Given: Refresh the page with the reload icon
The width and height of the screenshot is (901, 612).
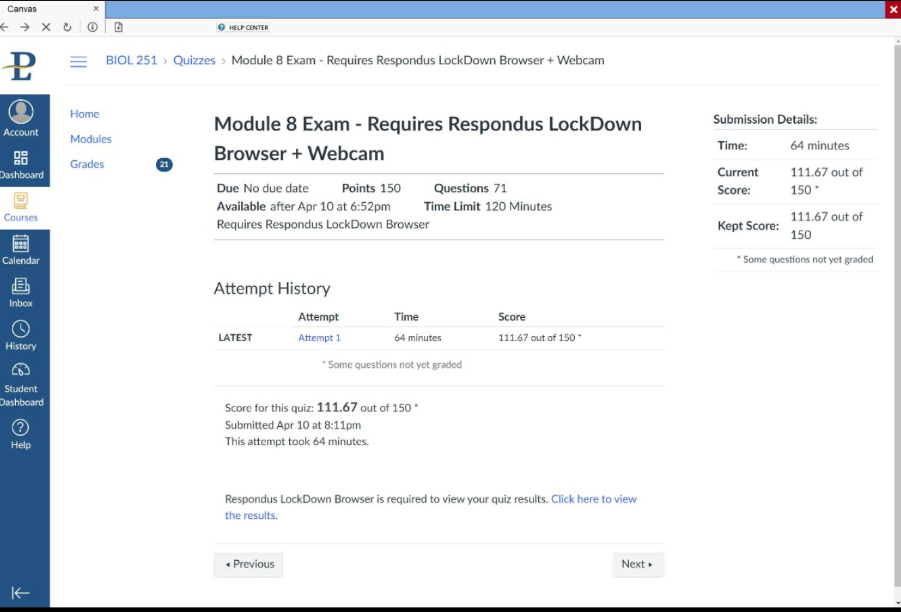Looking at the screenshot, I should (67, 27).
